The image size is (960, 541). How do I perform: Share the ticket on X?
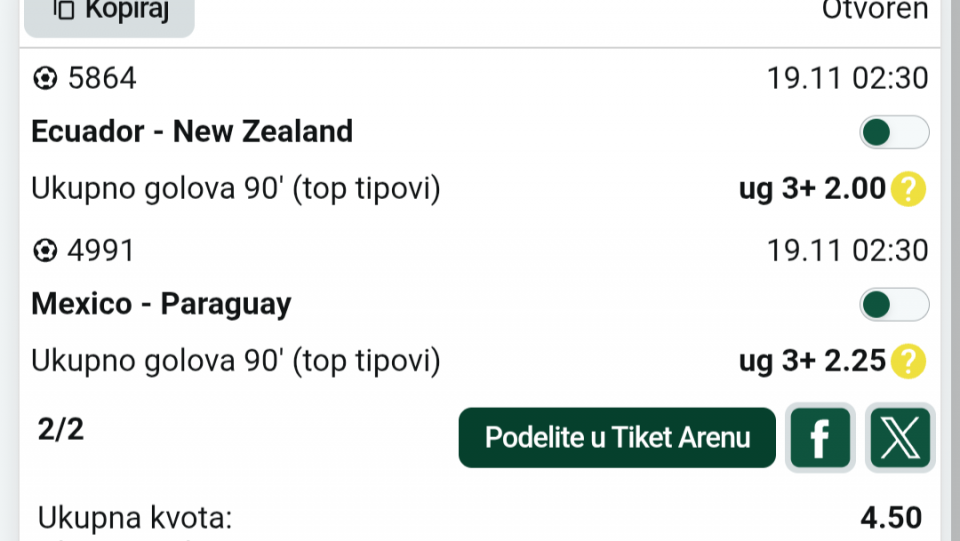[900, 438]
